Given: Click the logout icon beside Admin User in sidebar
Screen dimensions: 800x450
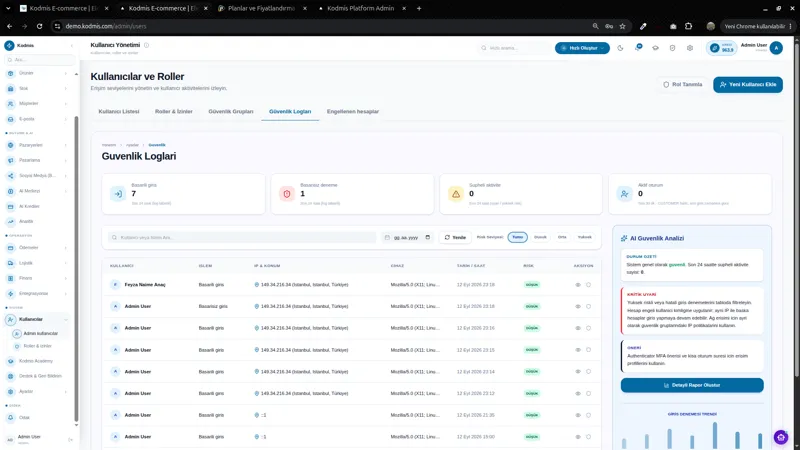Looking at the screenshot, I should click(x=70, y=439).
